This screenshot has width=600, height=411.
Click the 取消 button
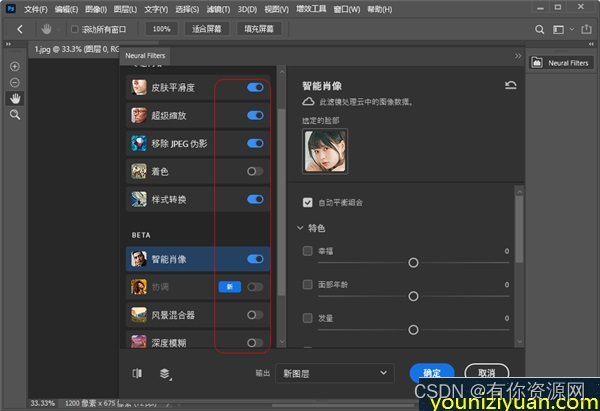486,372
